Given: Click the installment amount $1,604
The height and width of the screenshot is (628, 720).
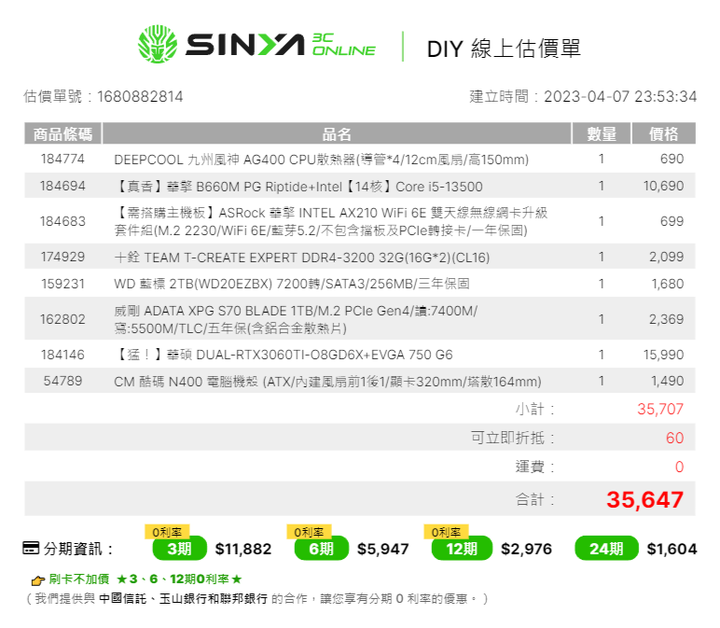Looking at the screenshot, I should (672, 549).
